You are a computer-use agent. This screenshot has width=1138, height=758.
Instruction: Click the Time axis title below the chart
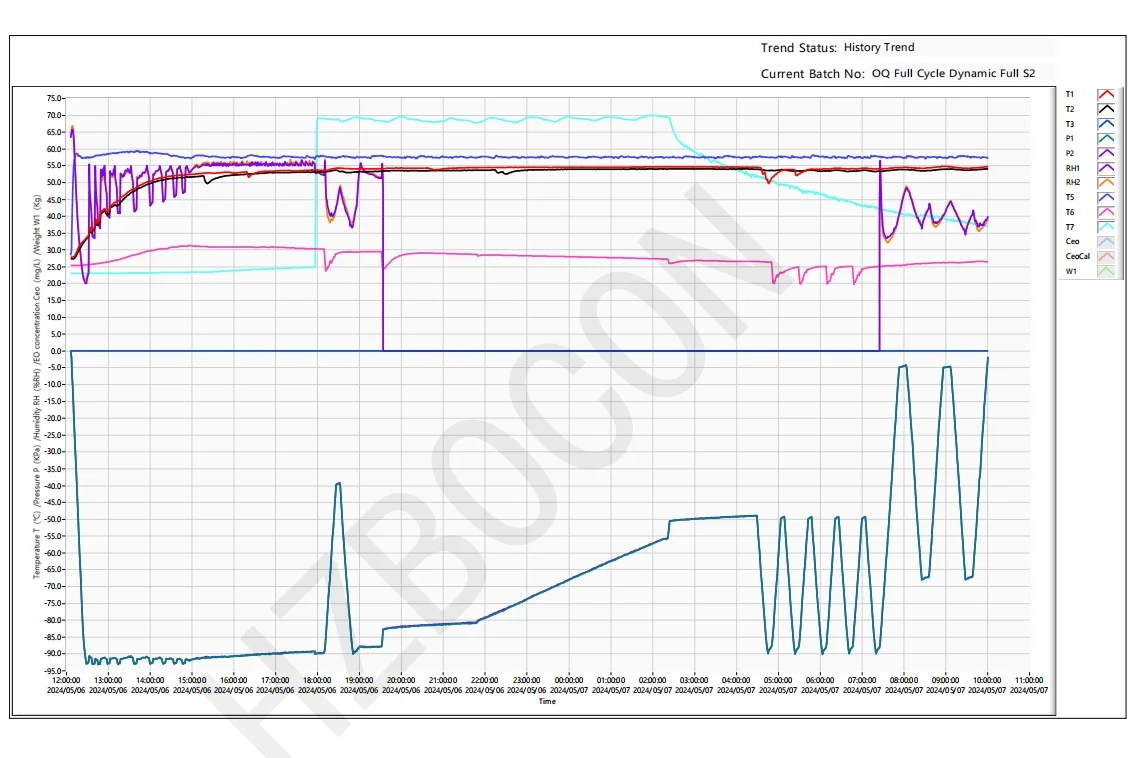pyautogui.click(x=547, y=701)
